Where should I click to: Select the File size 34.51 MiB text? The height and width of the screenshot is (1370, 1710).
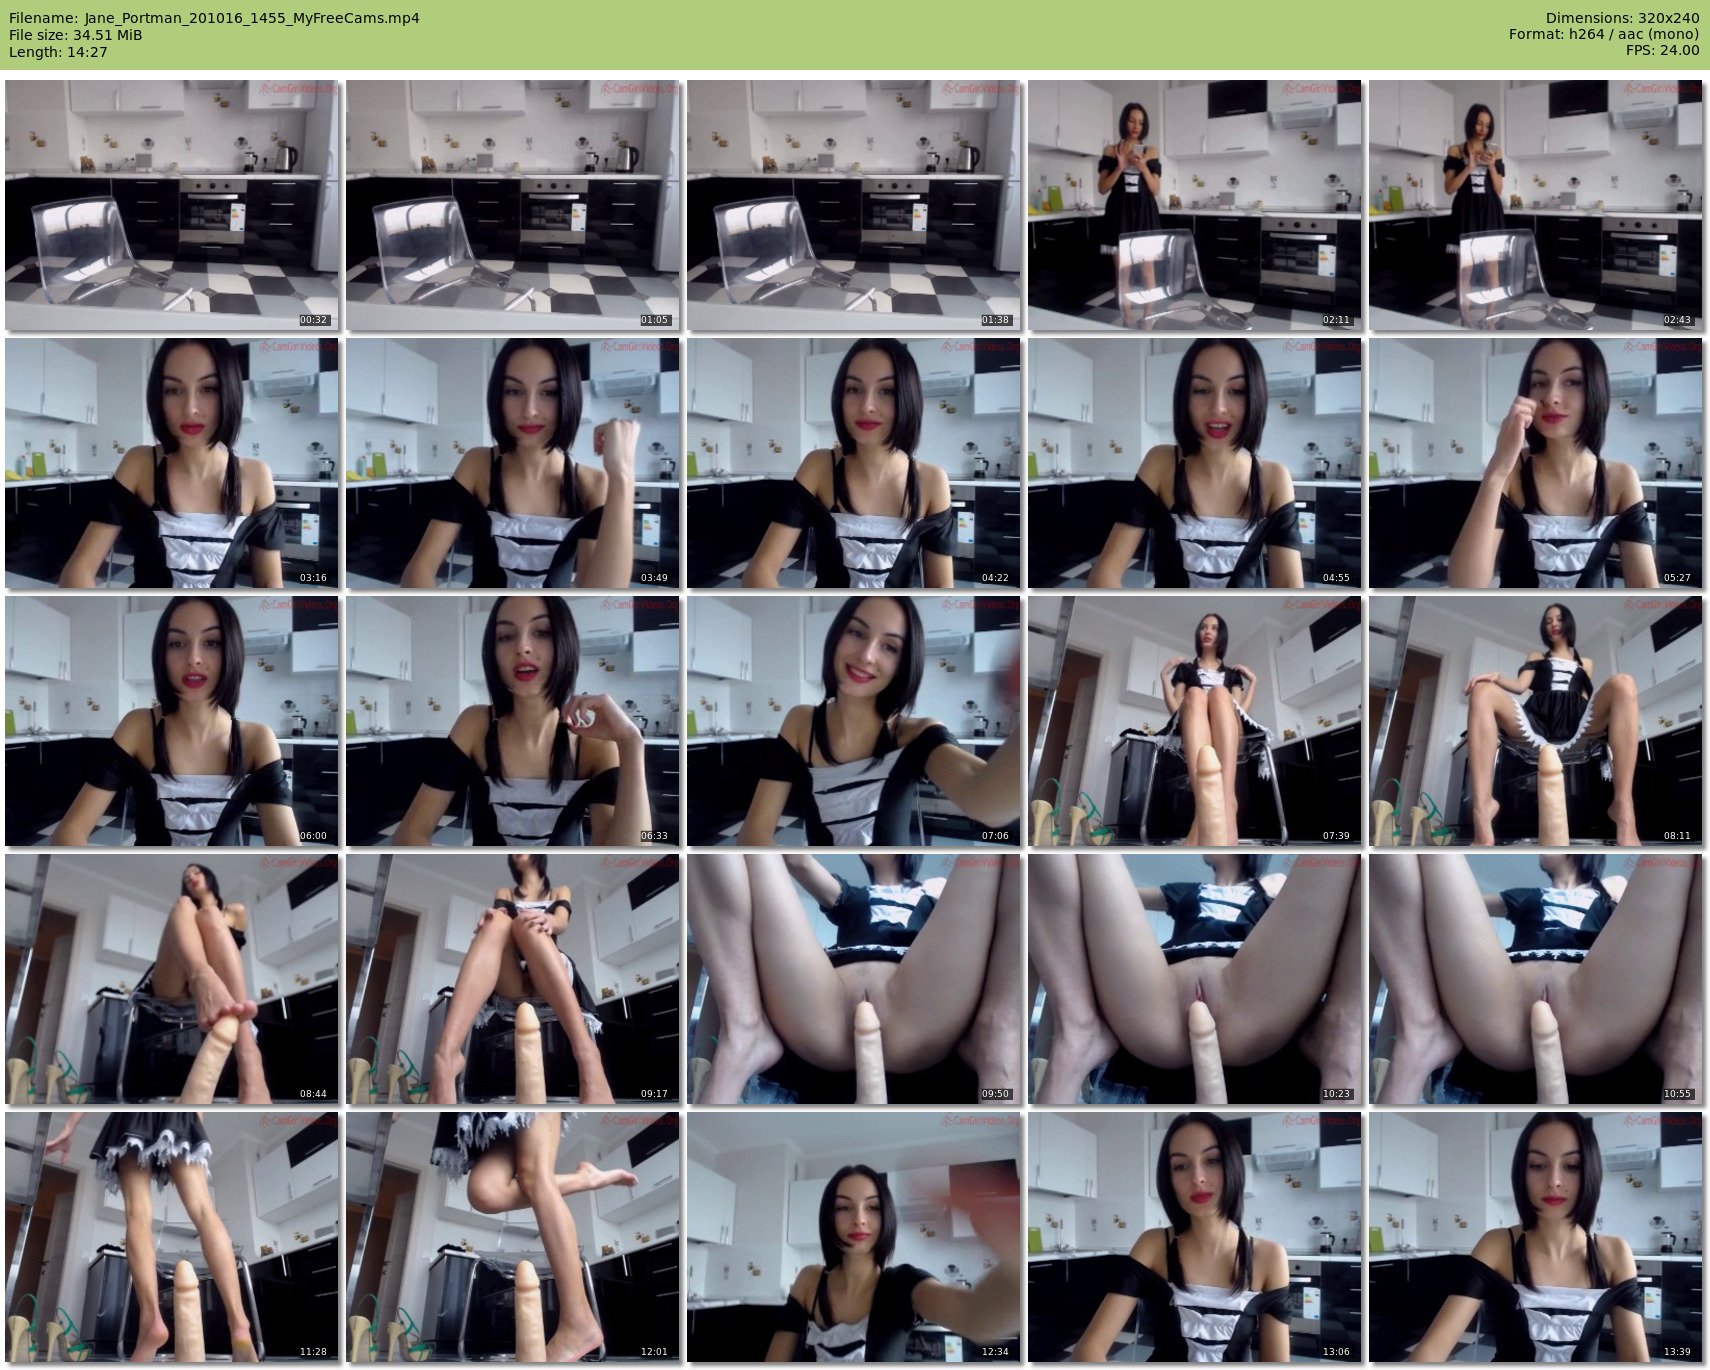pos(76,35)
